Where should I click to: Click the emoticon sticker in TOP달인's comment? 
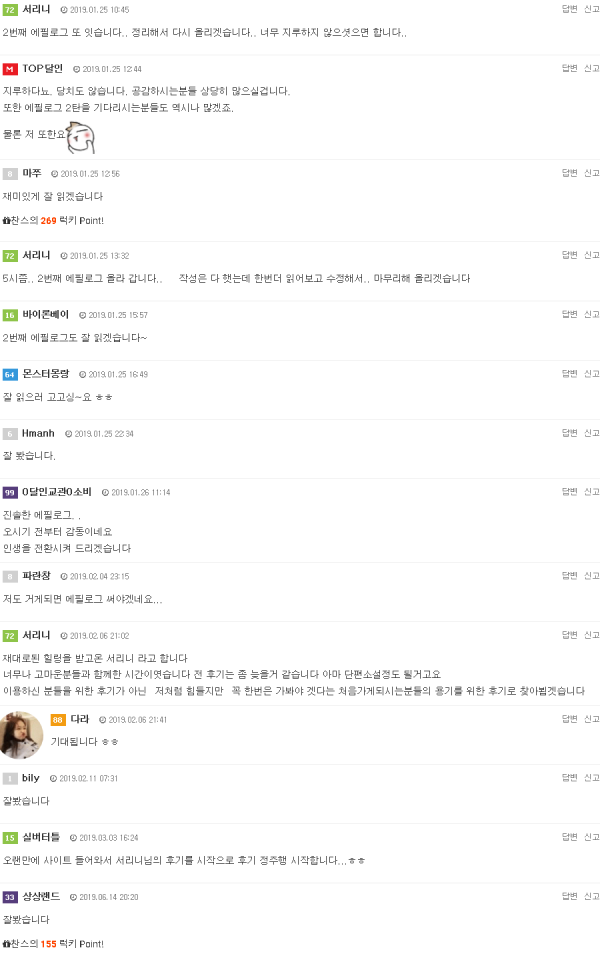pyautogui.click(x=80, y=137)
